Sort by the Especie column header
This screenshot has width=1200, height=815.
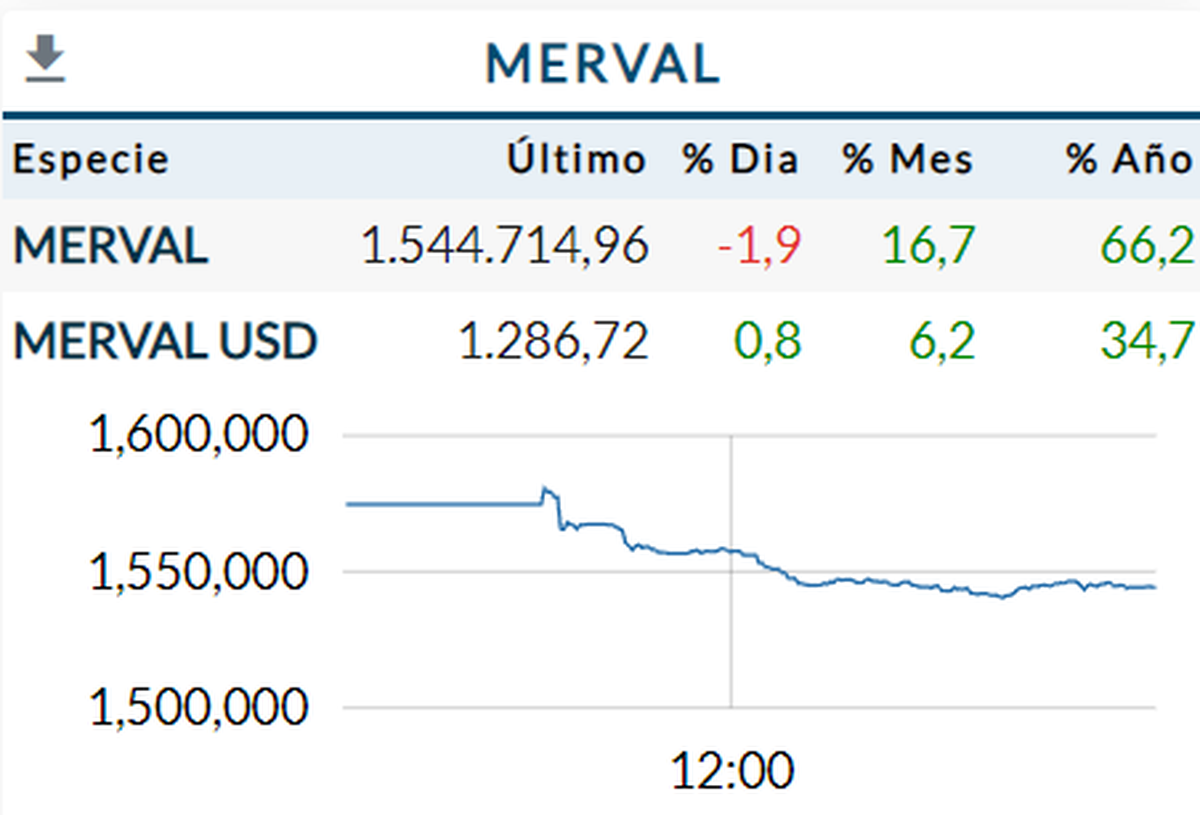click(91, 160)
